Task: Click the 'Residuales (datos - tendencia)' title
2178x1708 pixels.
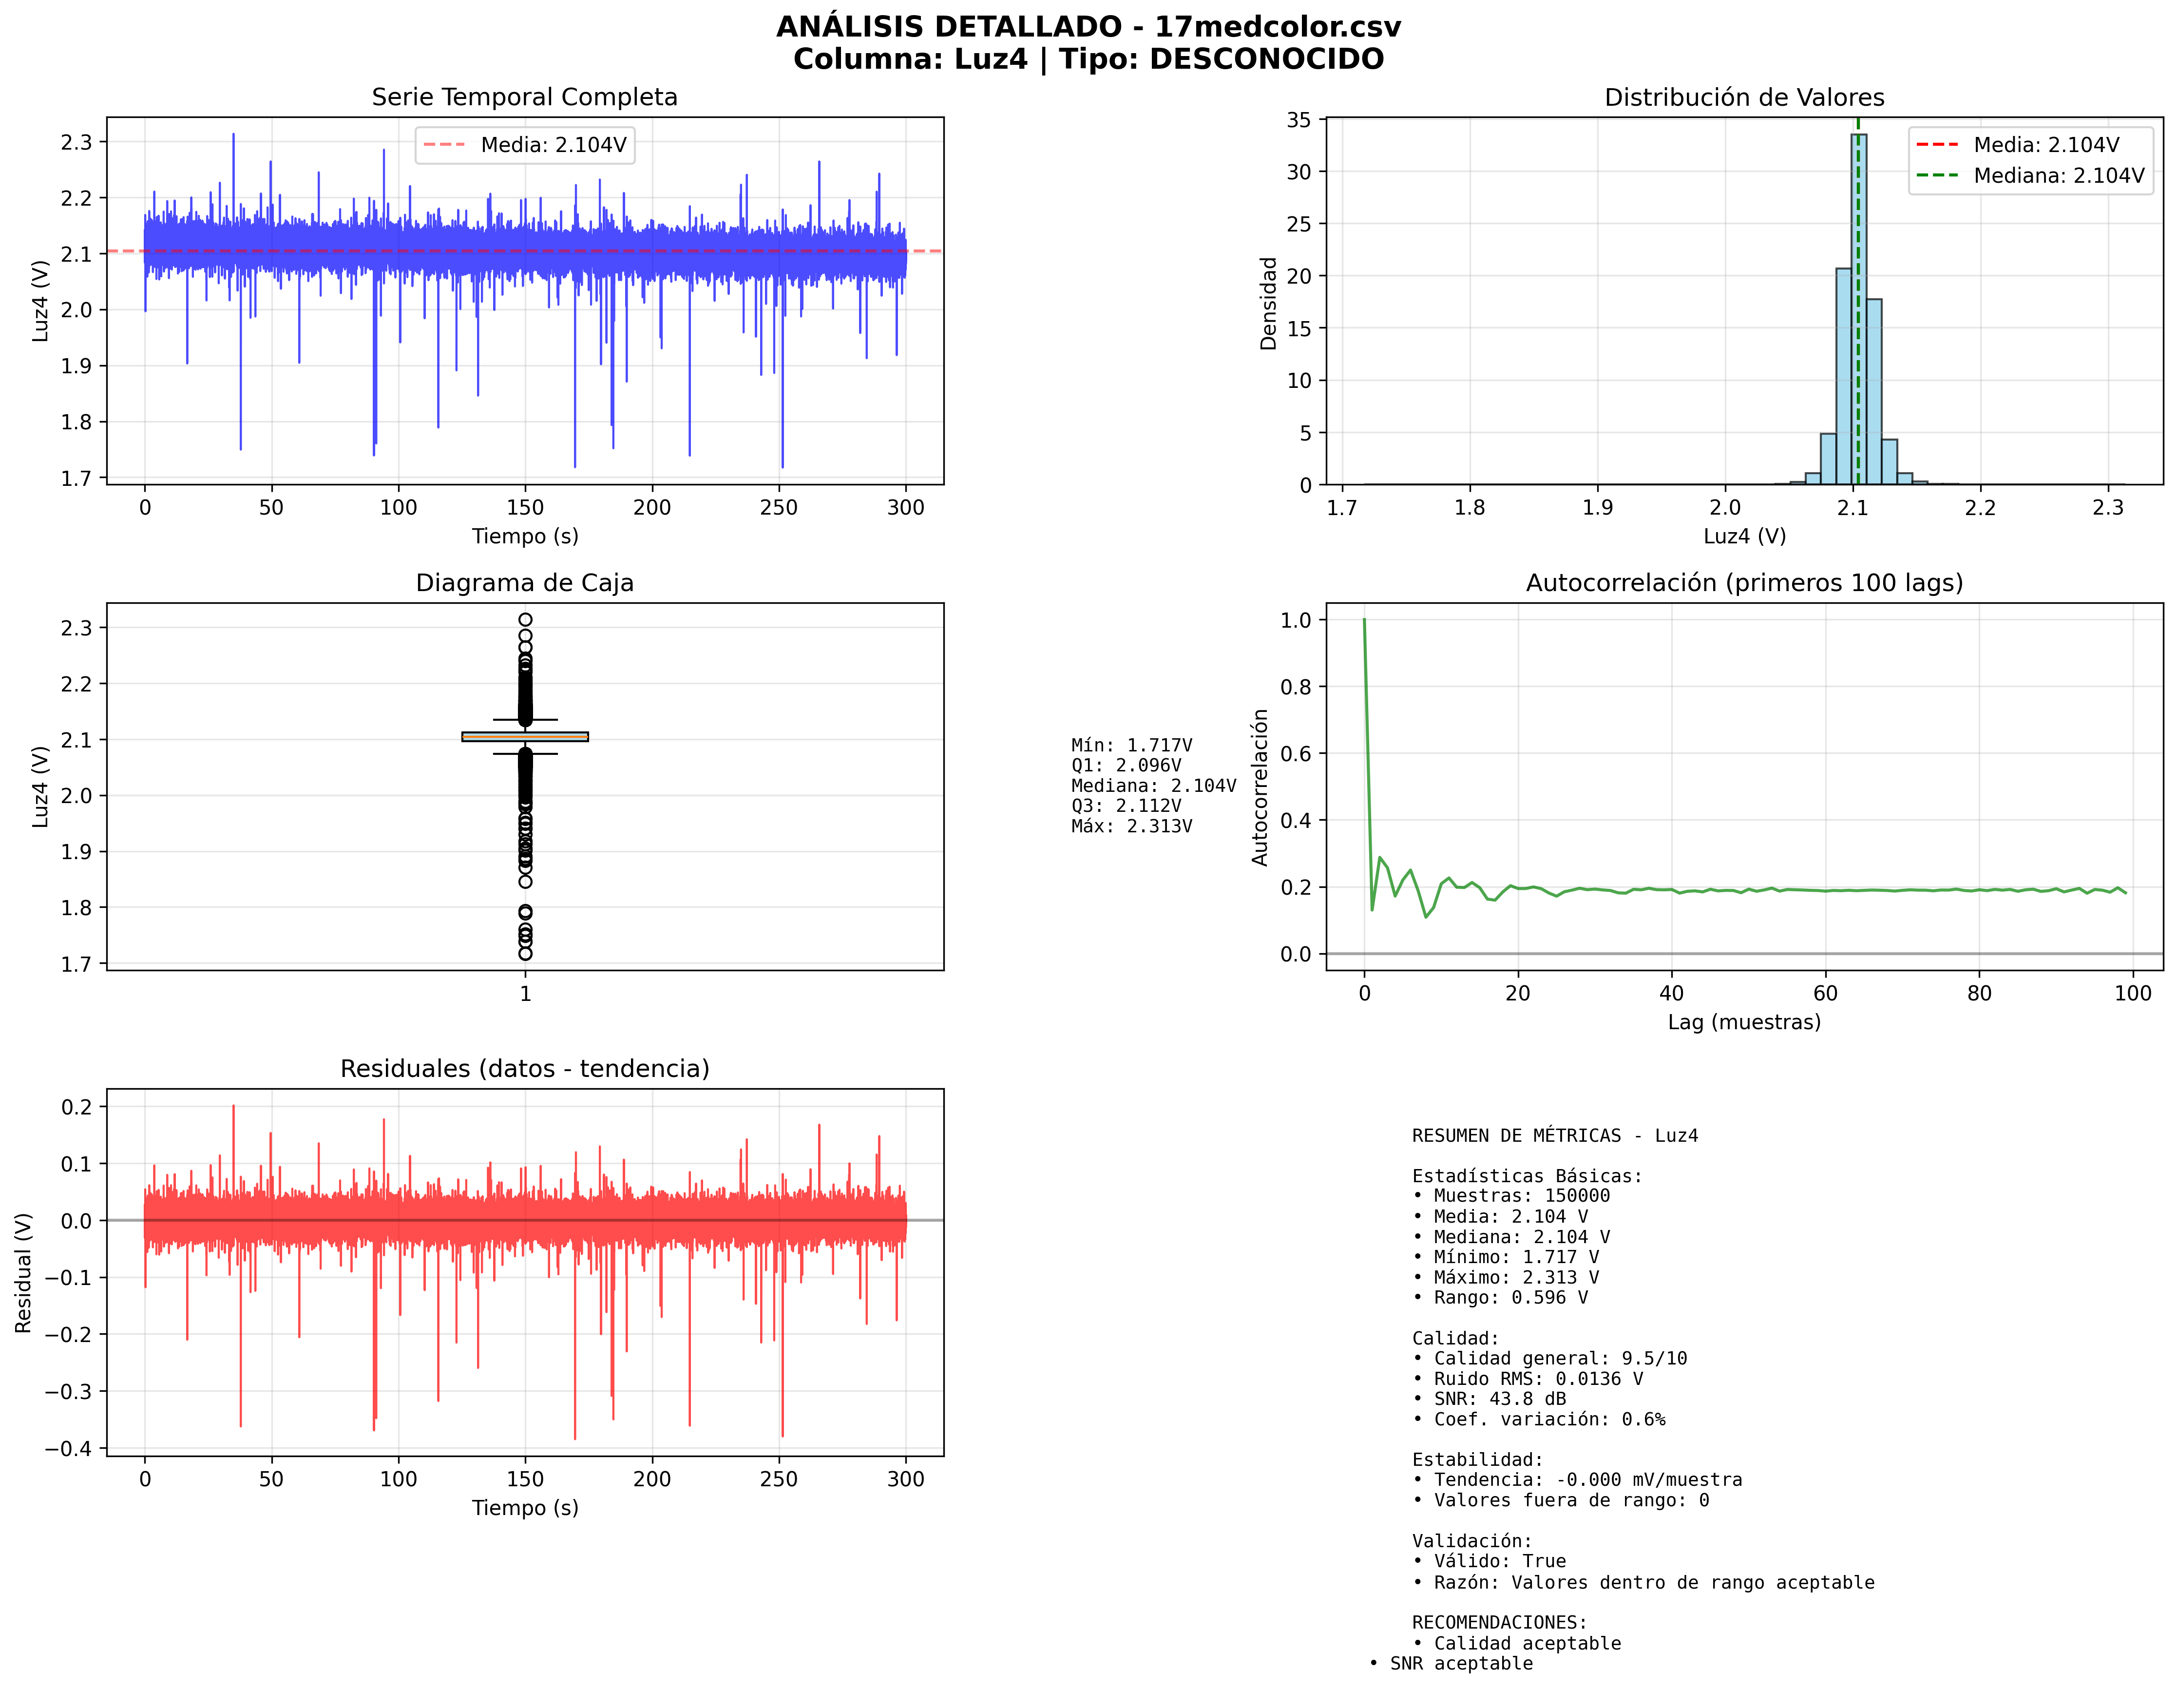Action: click(x=524, y=1068)
